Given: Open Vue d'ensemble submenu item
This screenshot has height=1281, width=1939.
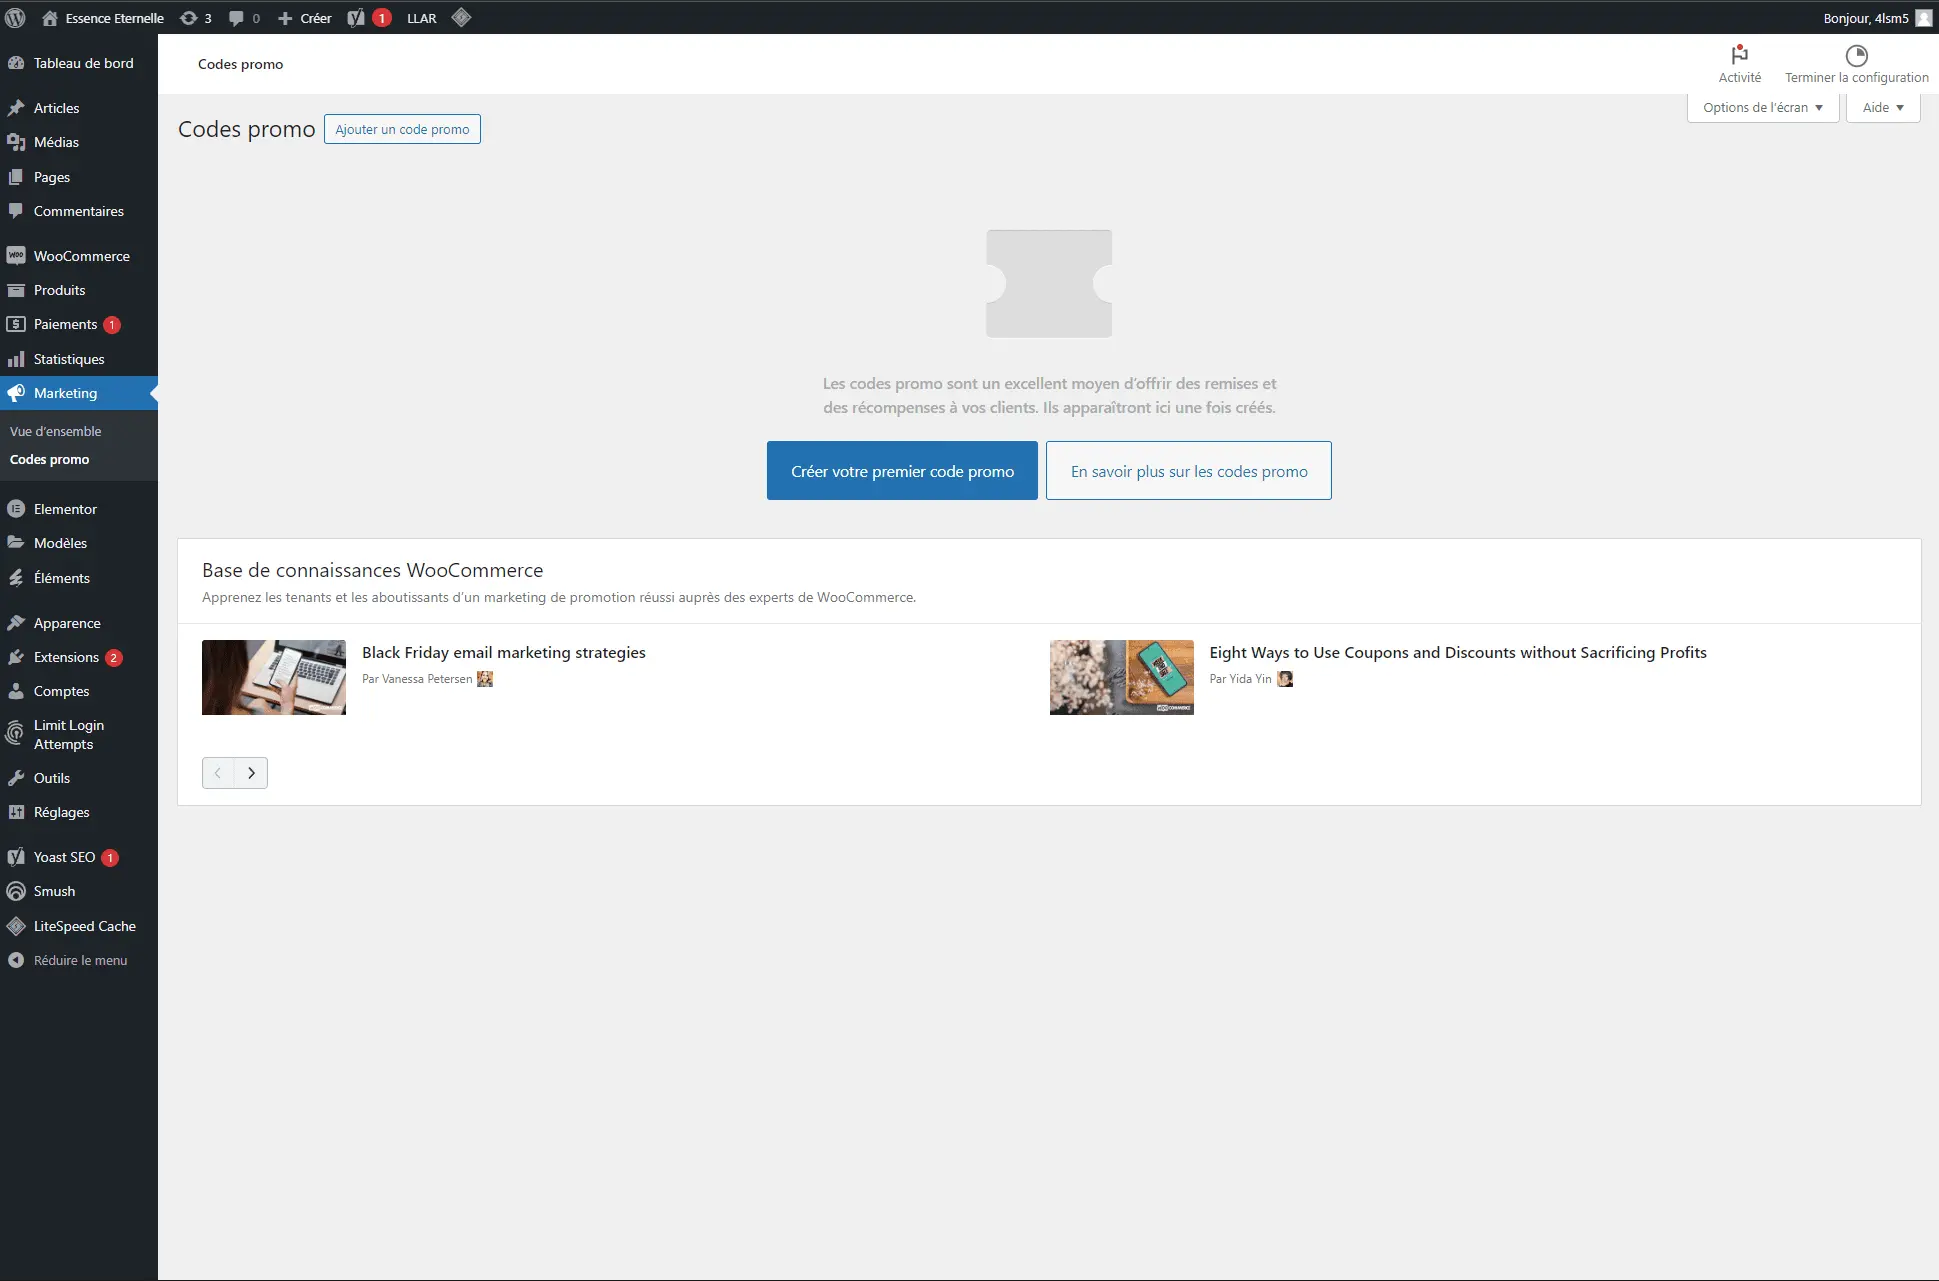Looking at the screenshot, I should click(56, 431).
